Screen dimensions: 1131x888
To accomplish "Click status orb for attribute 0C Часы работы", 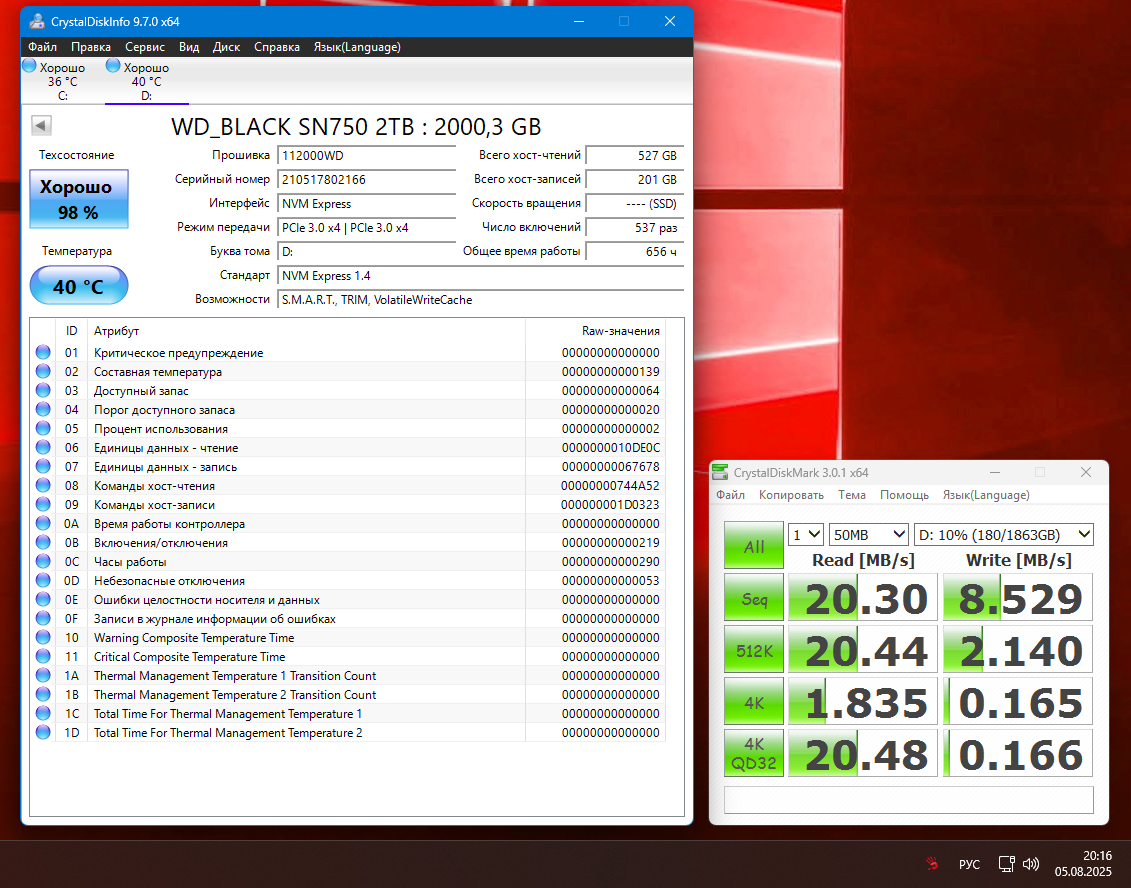I will coord(43,561).
